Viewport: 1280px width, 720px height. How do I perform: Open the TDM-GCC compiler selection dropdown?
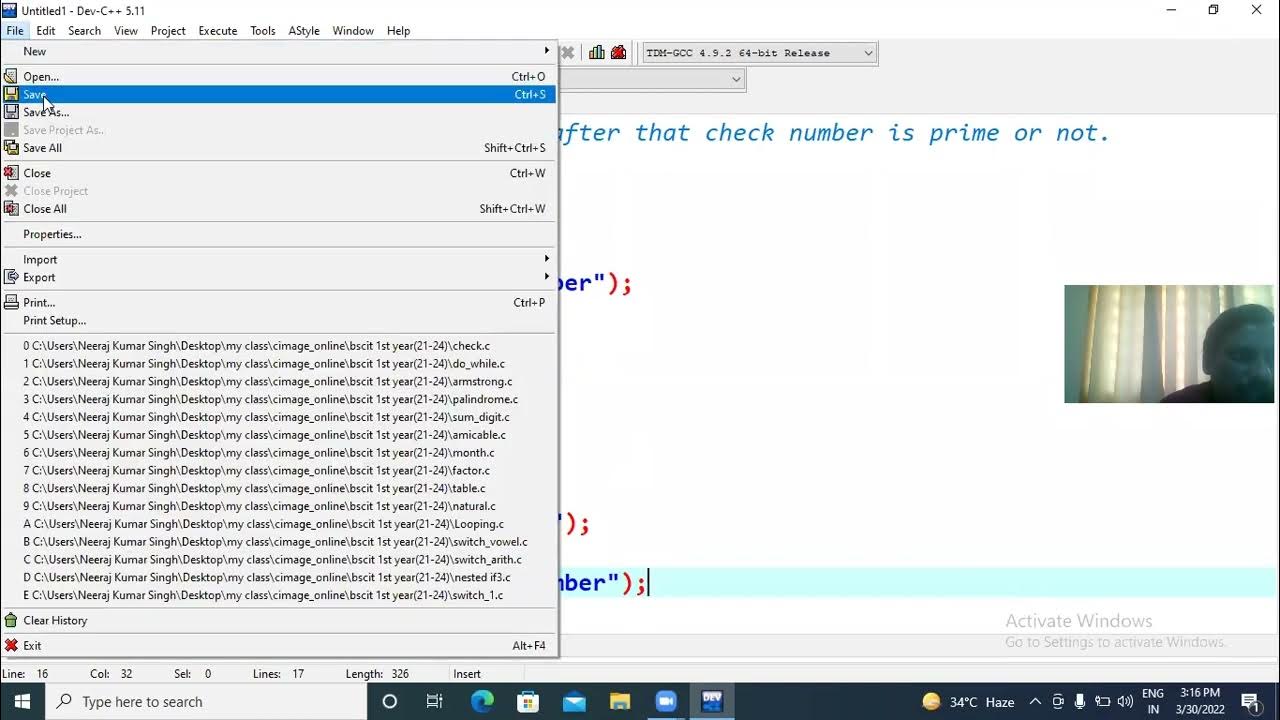coord(868,53)
